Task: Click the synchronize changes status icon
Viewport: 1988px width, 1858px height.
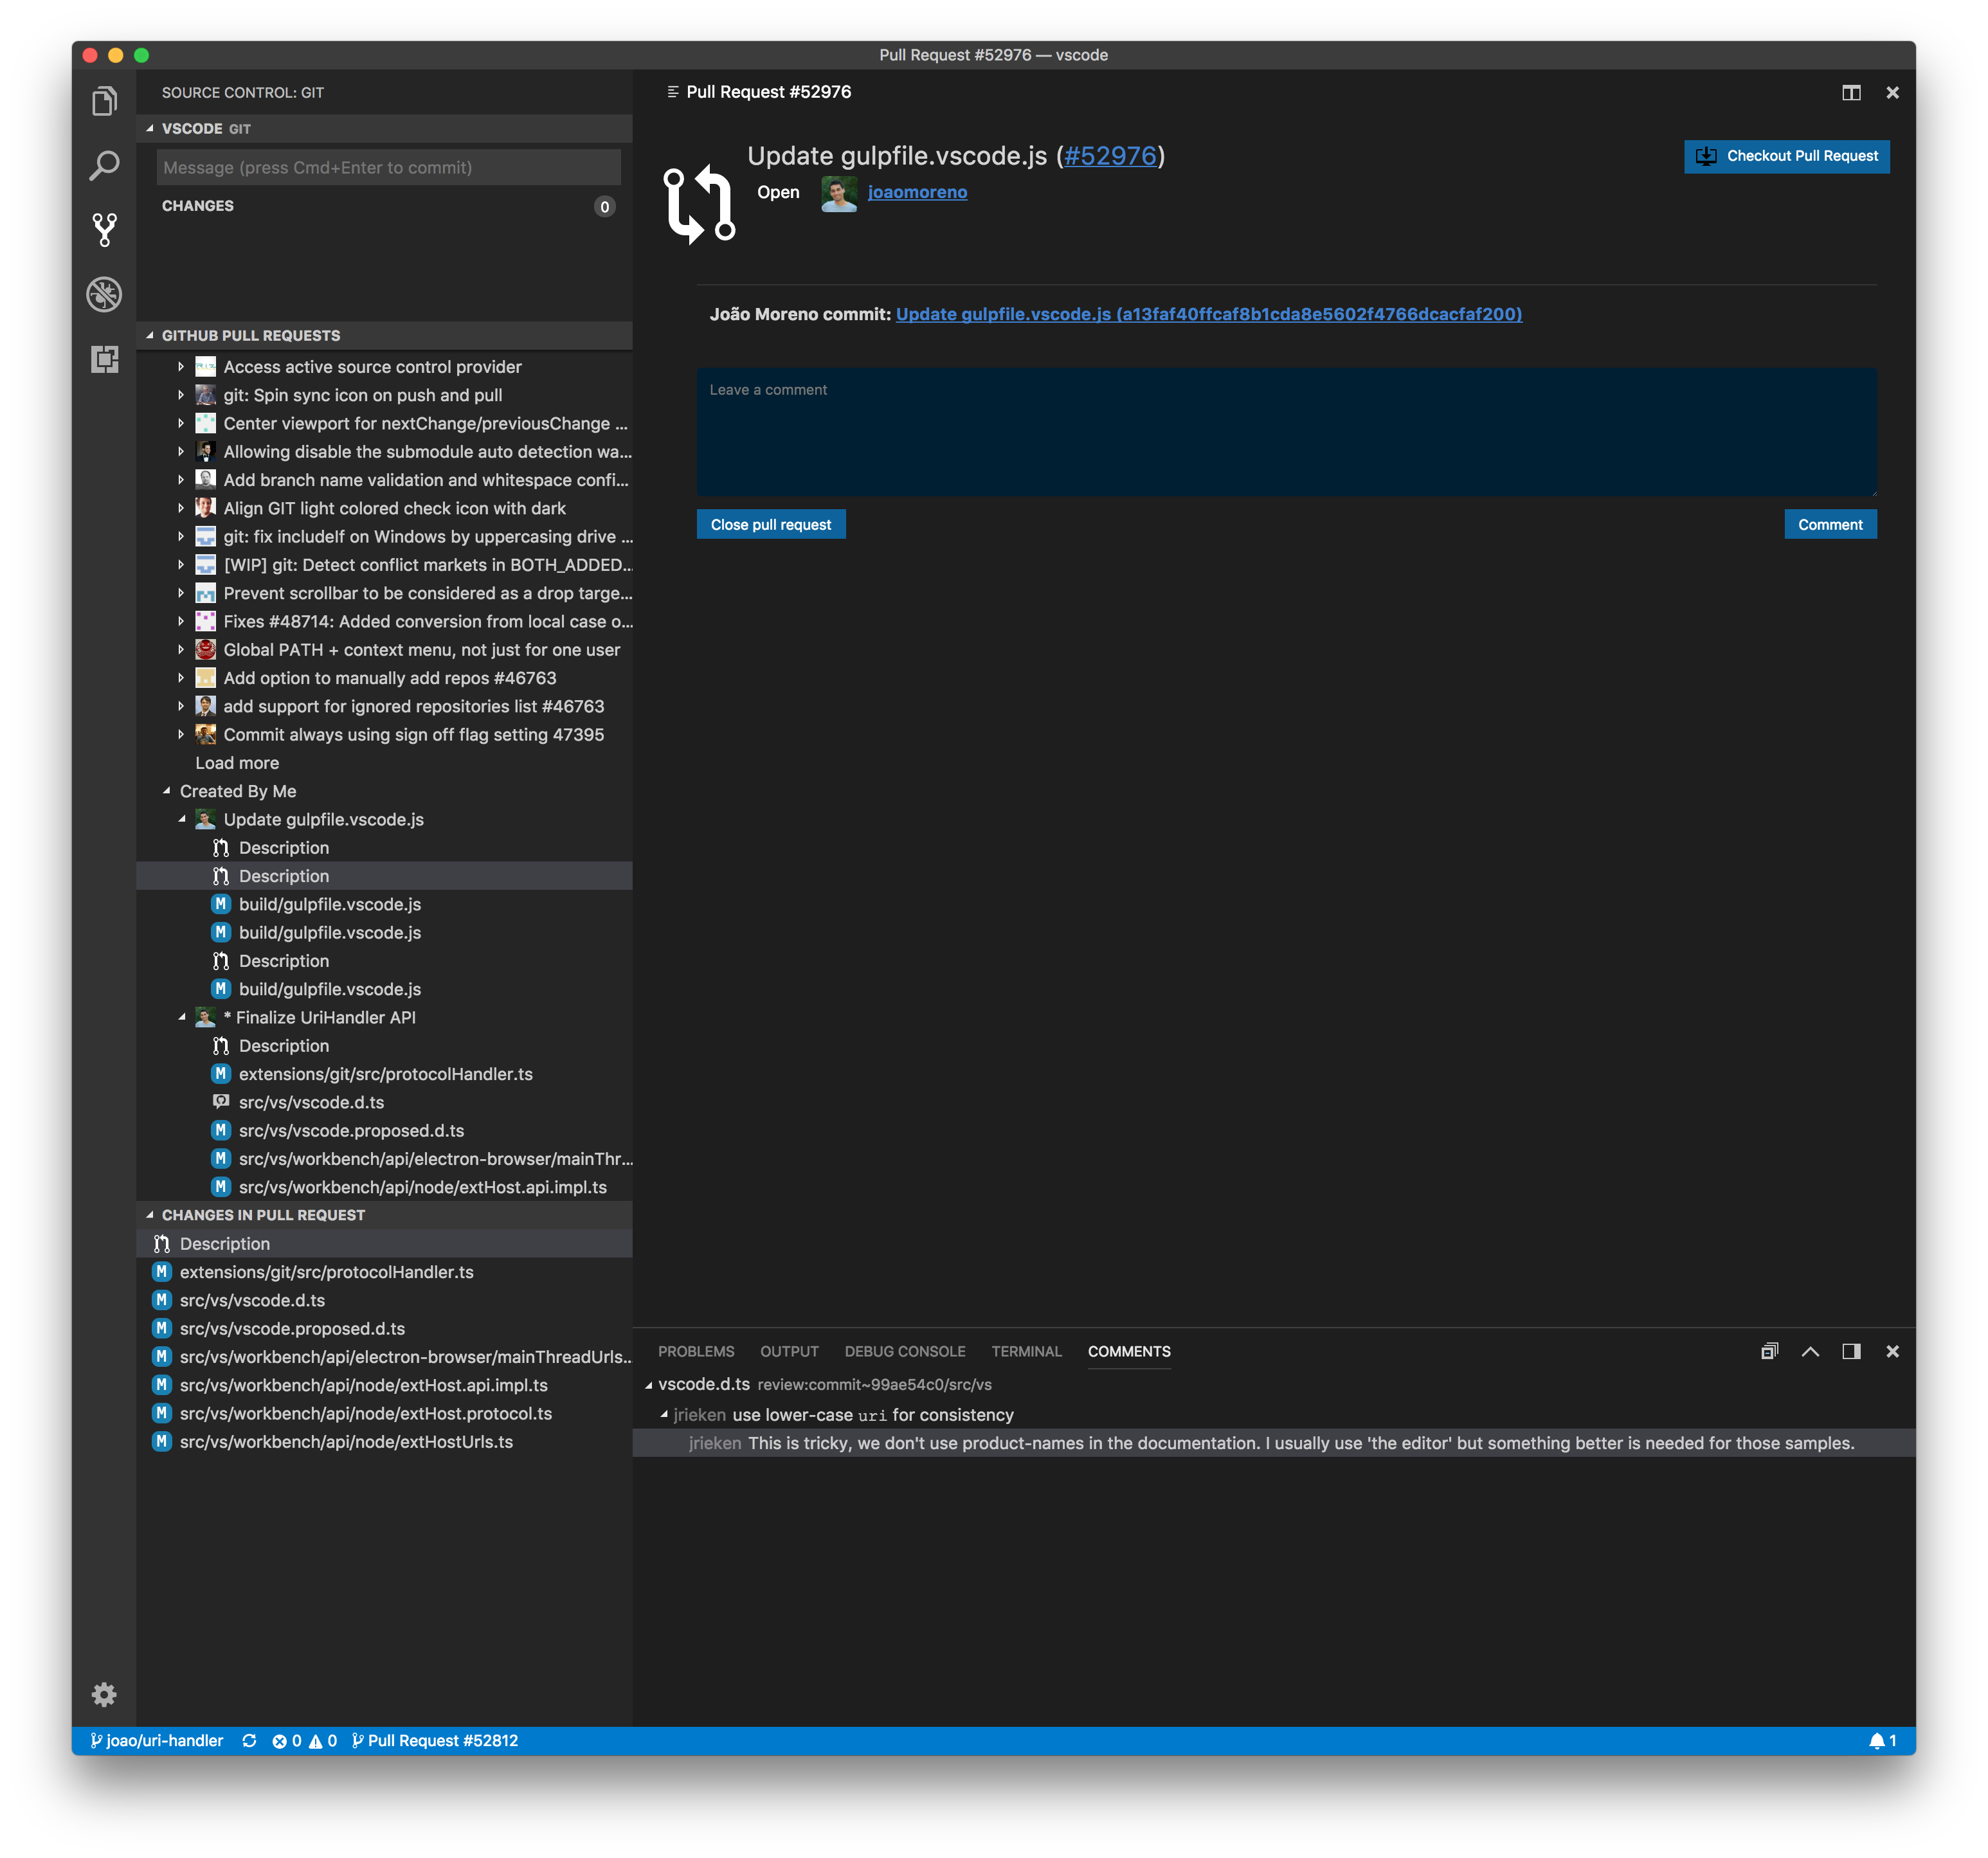Action: tap(249, 1741)
